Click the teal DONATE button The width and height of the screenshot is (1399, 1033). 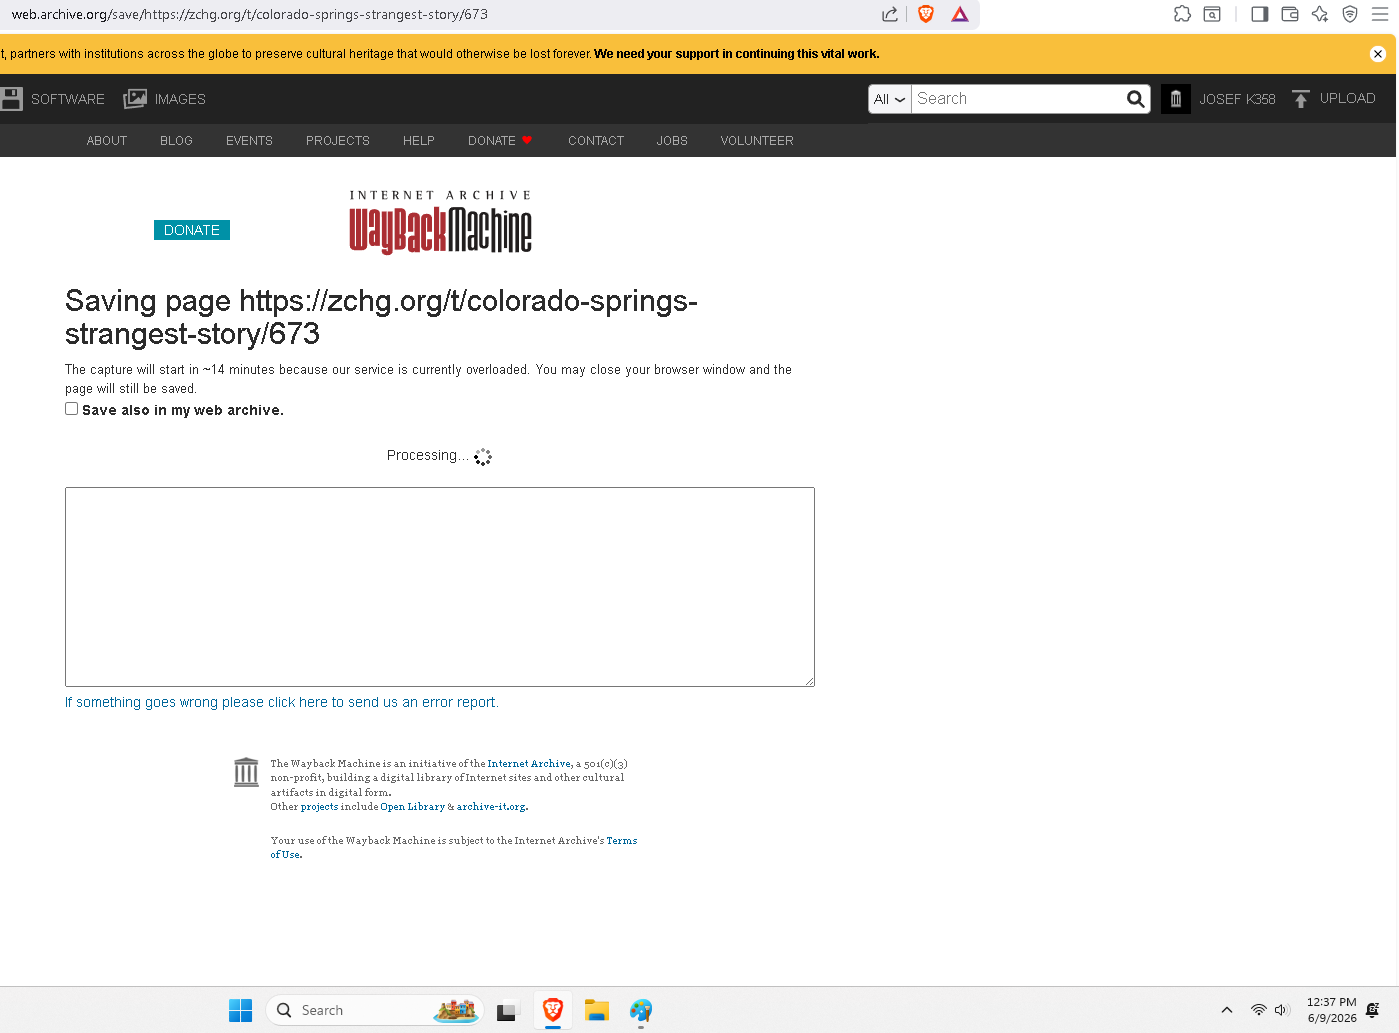[x=192, y=230]
